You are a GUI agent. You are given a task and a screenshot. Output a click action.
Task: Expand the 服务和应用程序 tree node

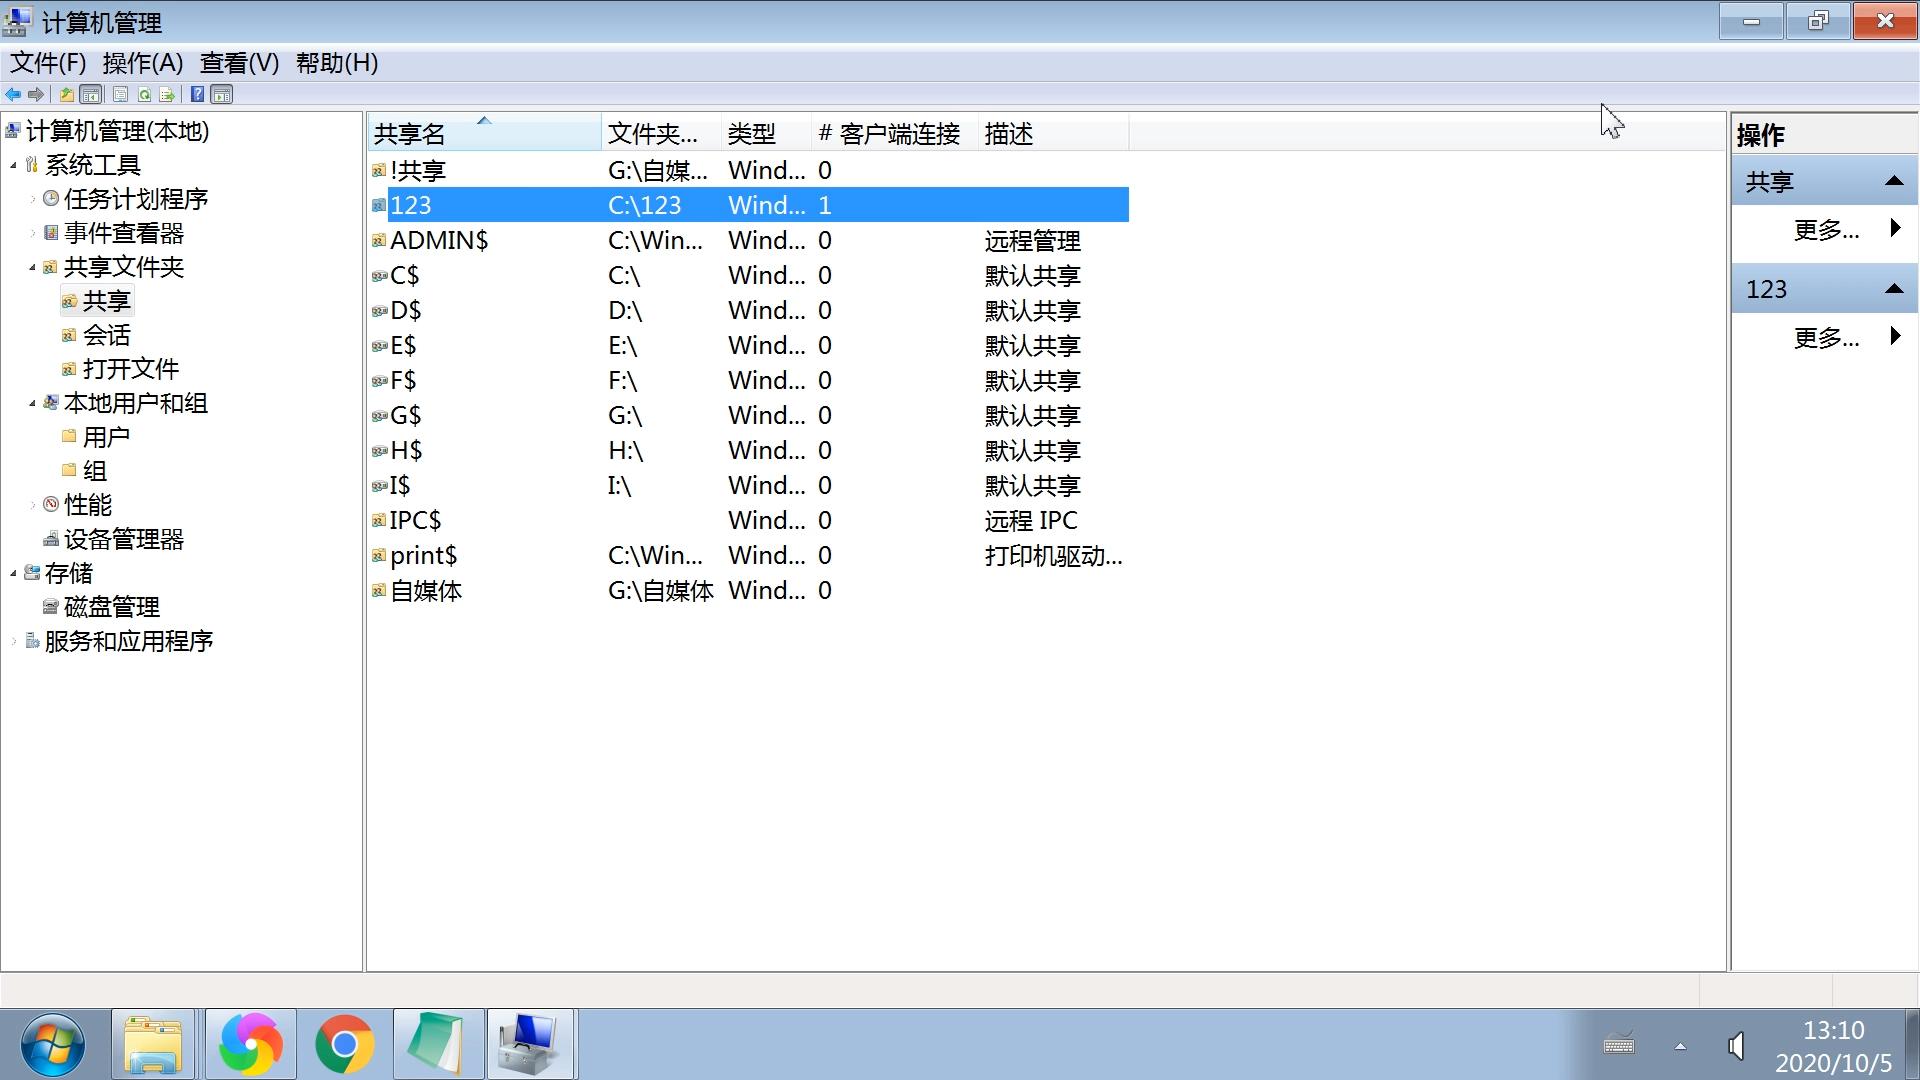pos(14,641)
